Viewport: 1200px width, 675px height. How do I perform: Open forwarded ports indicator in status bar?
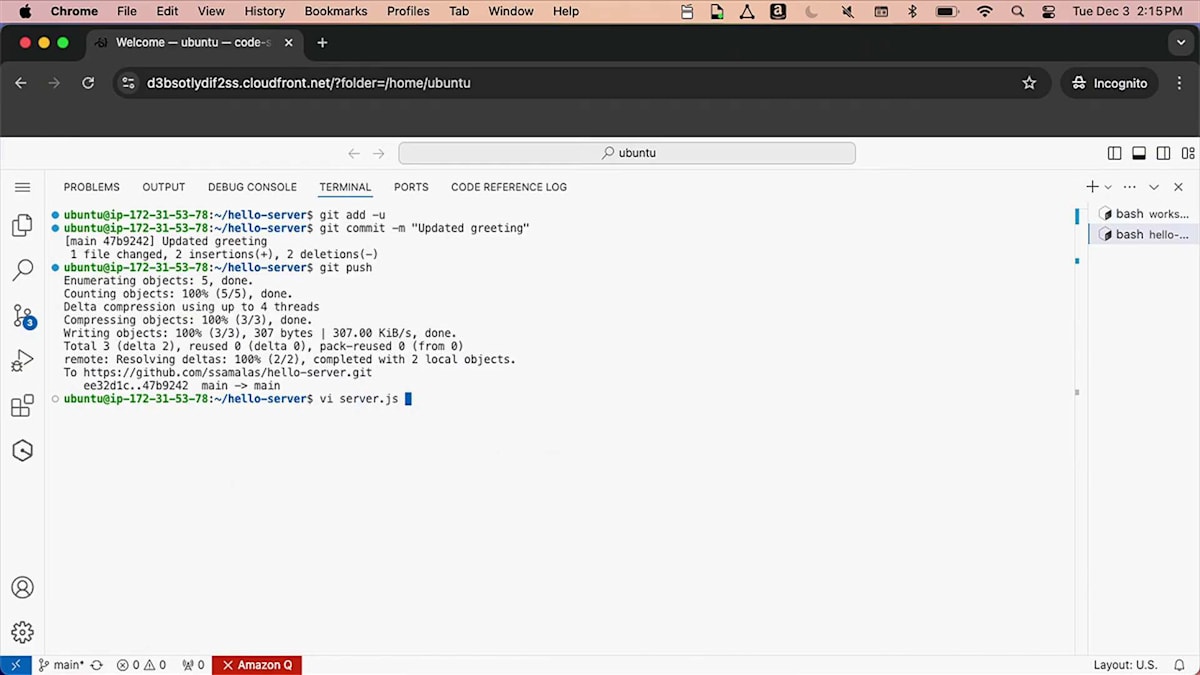point(193,665)
